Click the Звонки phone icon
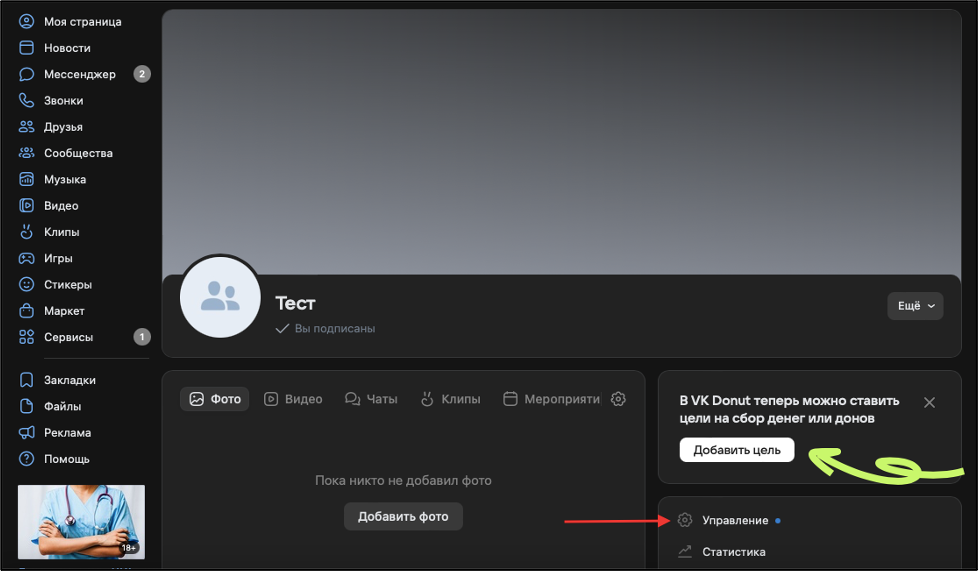Viewport: 979px width, 572px height. click(x=26, y=101)
